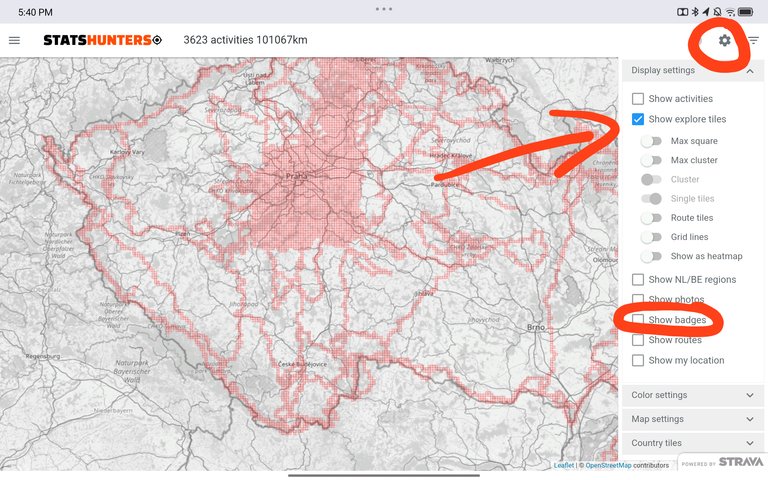The width and height of the screenshot is (768, 480).
Task: Toggle the Max square switch
Action: [x=652, y=141]
